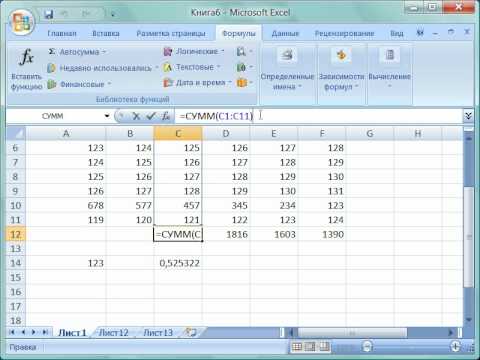This screenshot has width=480, height=360.
Task: Select the Формулы tab
Action: [x=239, y=34]
